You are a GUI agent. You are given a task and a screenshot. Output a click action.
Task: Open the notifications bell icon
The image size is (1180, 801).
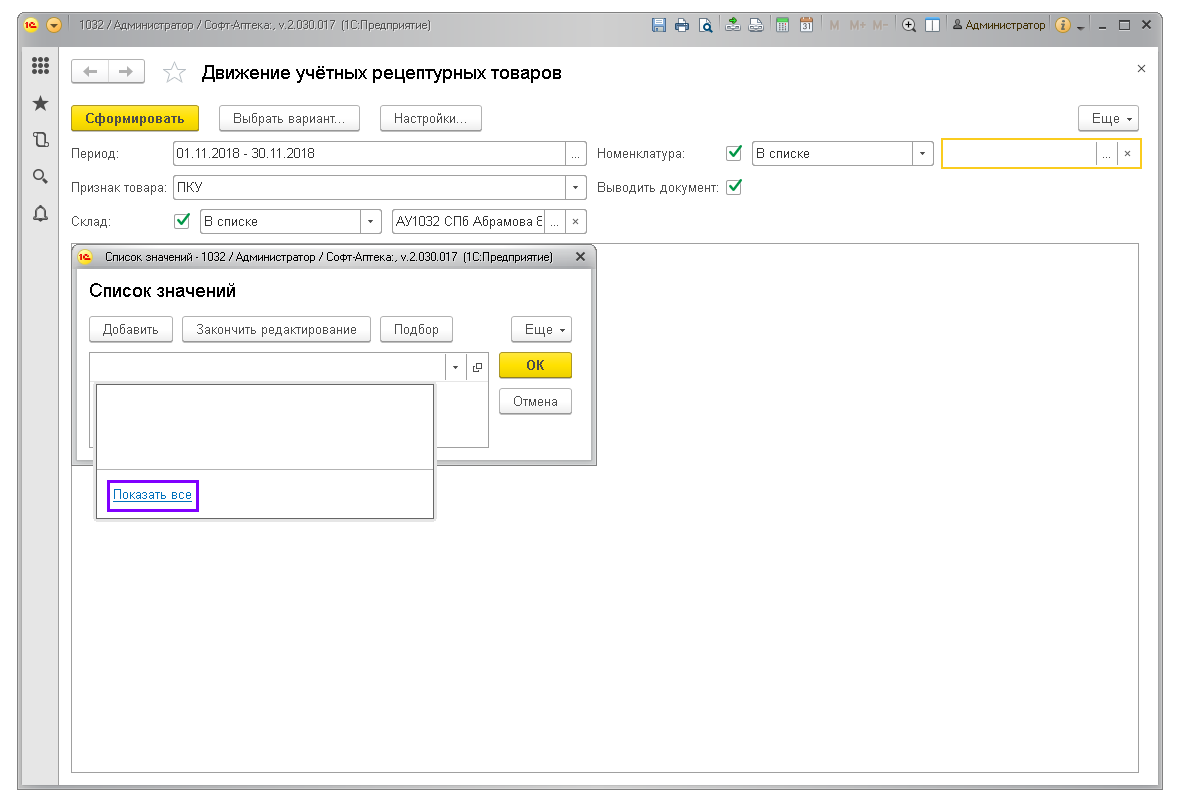41,213
